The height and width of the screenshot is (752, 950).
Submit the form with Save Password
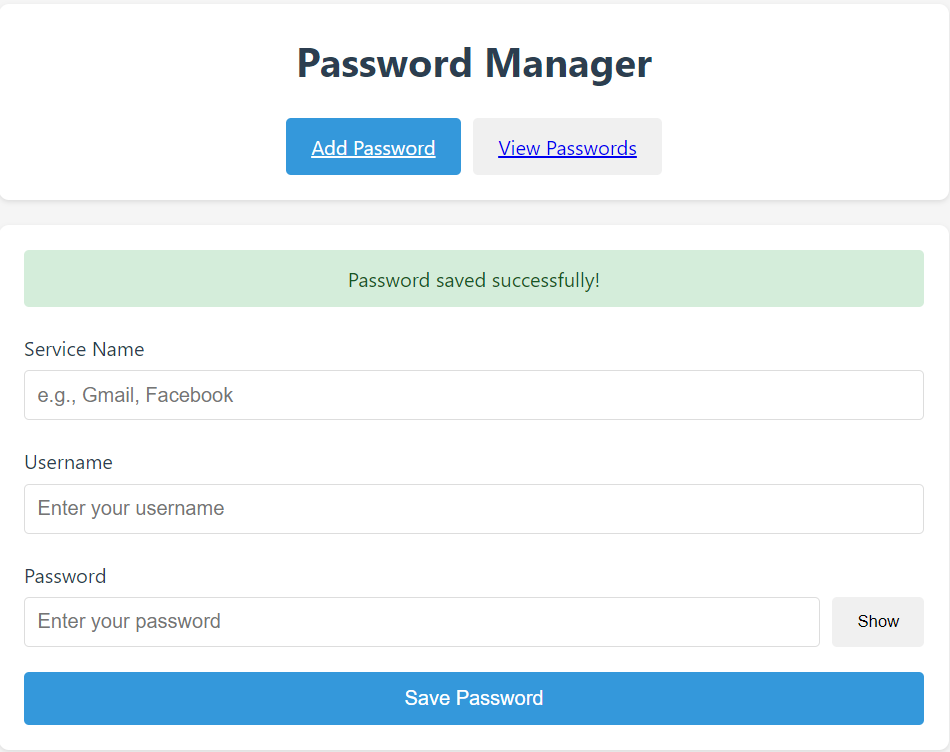click(x=473, y=698)
